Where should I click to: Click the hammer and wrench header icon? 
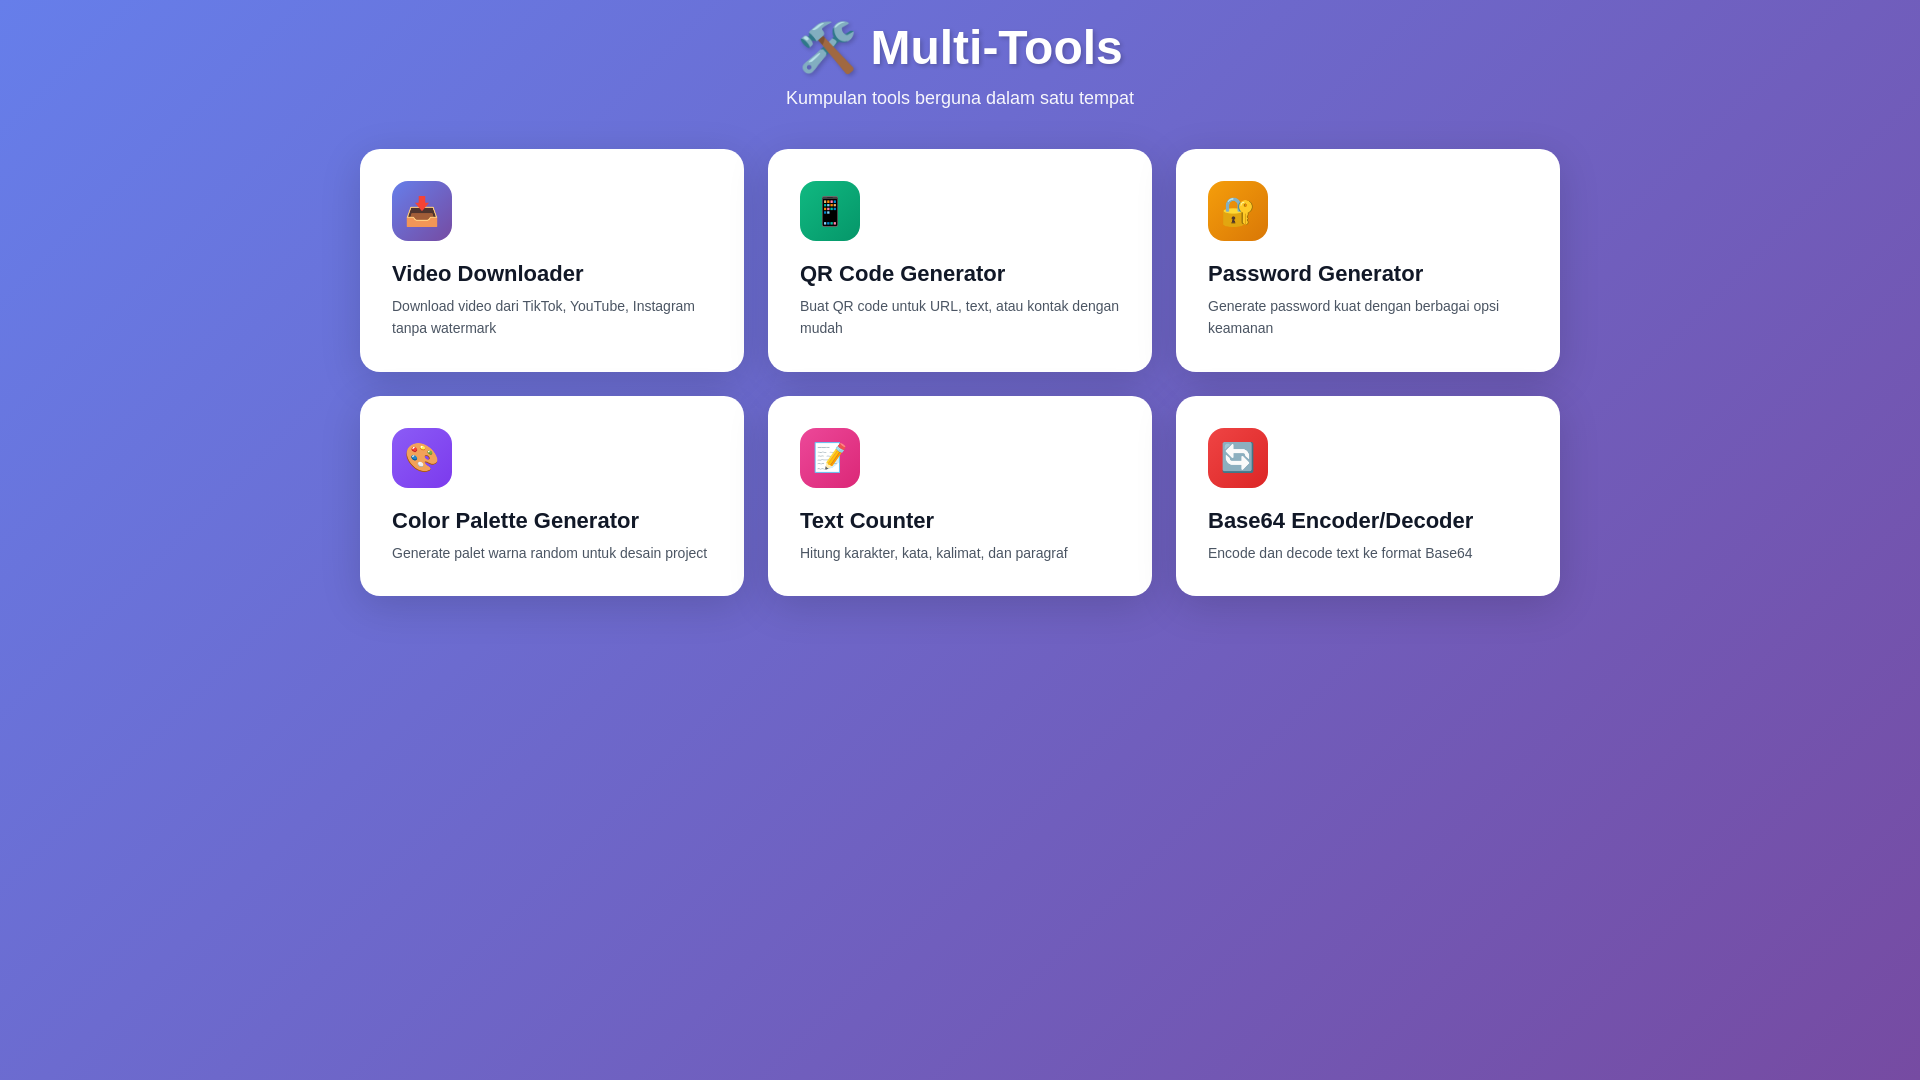(827, 48)
